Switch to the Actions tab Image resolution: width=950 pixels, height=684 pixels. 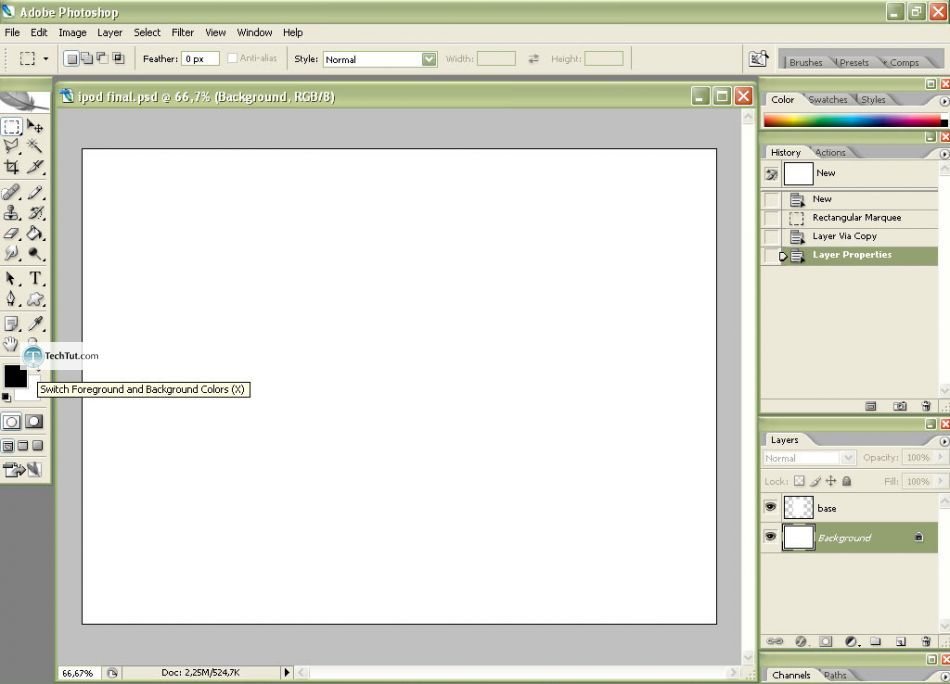pyautogui.click(x=830, y=153)
